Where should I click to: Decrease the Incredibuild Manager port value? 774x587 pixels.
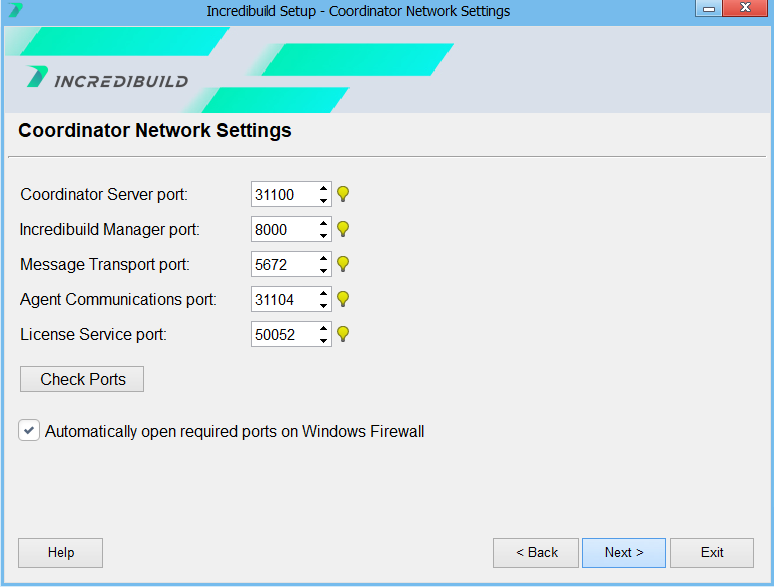(x=323, y=236)
